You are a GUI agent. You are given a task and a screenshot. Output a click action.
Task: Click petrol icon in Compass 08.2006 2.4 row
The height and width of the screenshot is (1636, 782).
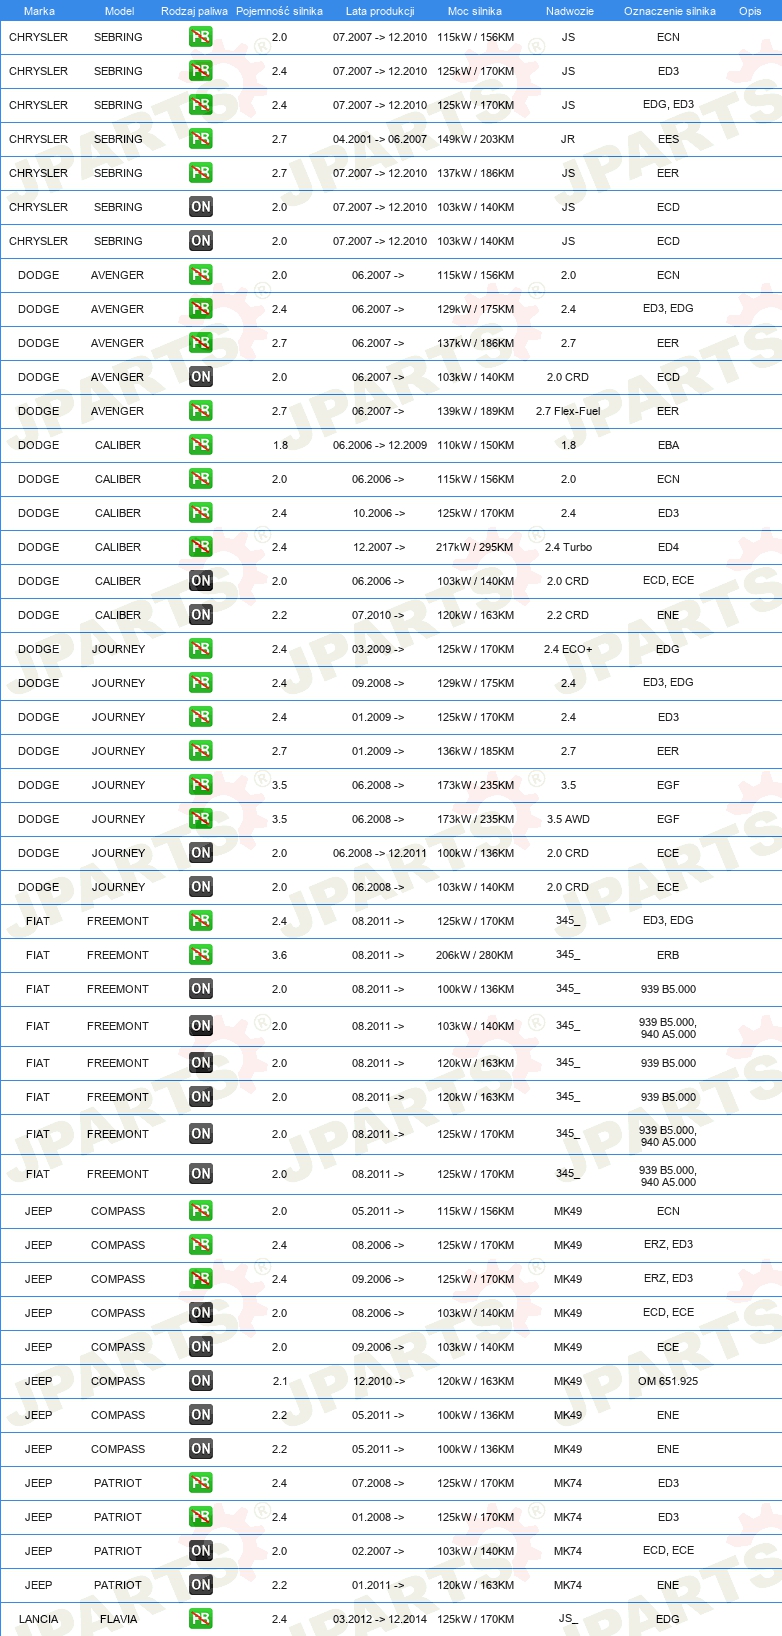click(x=201, y=1245)
